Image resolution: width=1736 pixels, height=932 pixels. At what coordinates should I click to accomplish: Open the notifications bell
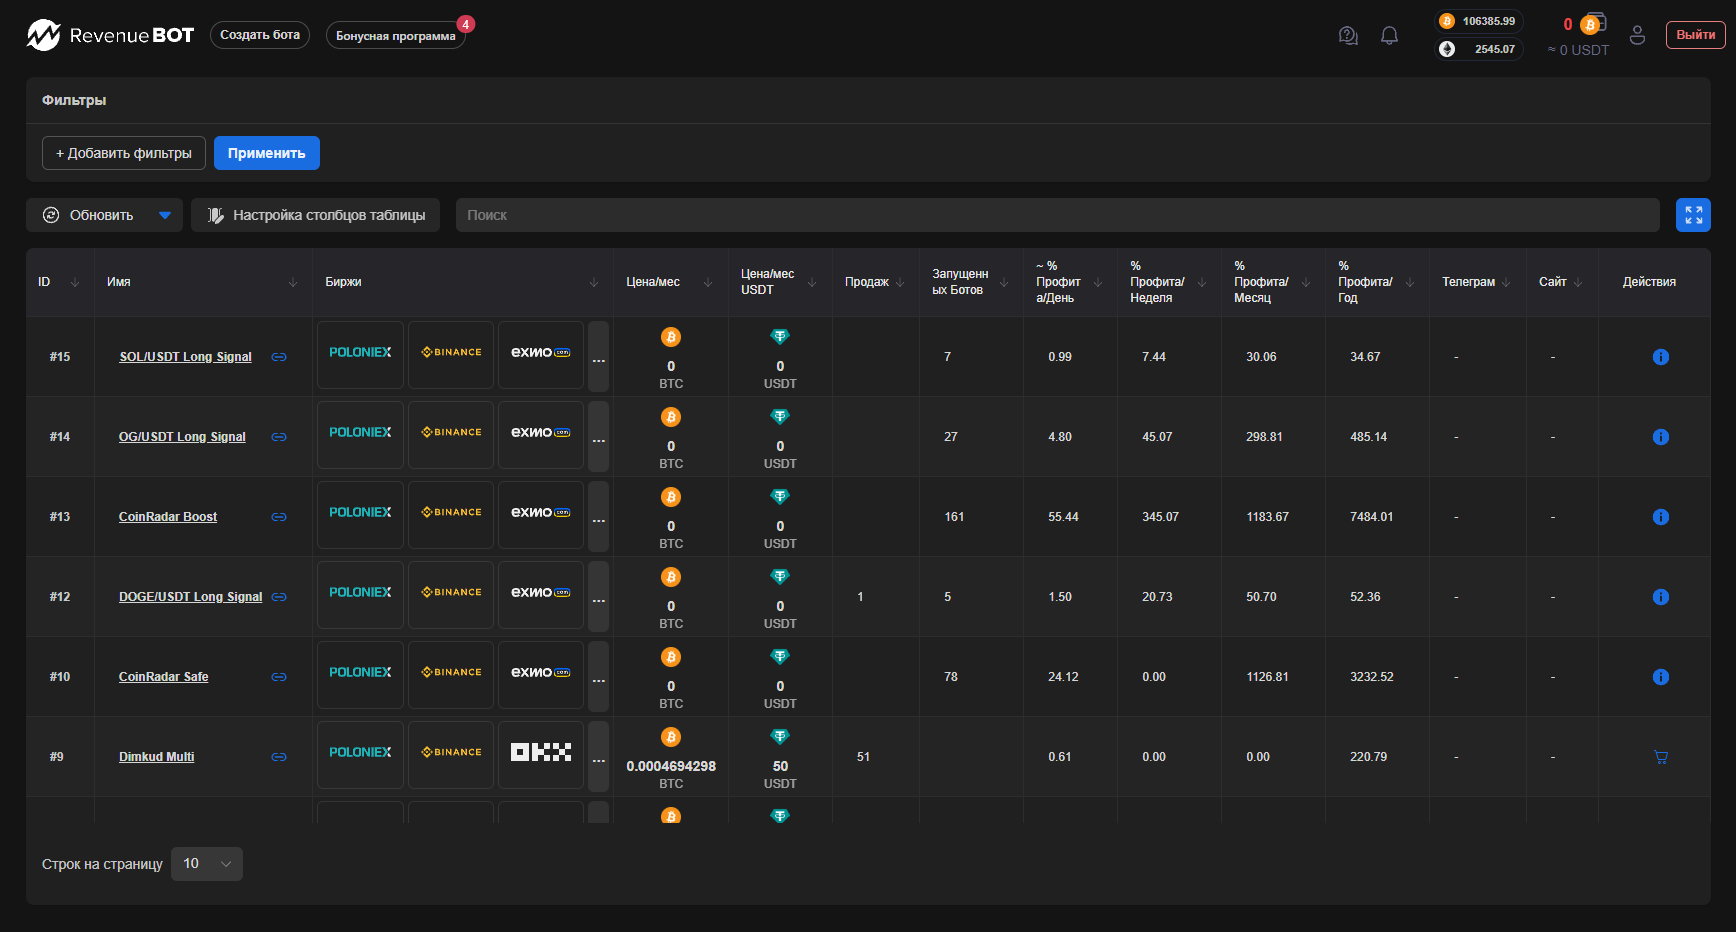point(1389,36)
